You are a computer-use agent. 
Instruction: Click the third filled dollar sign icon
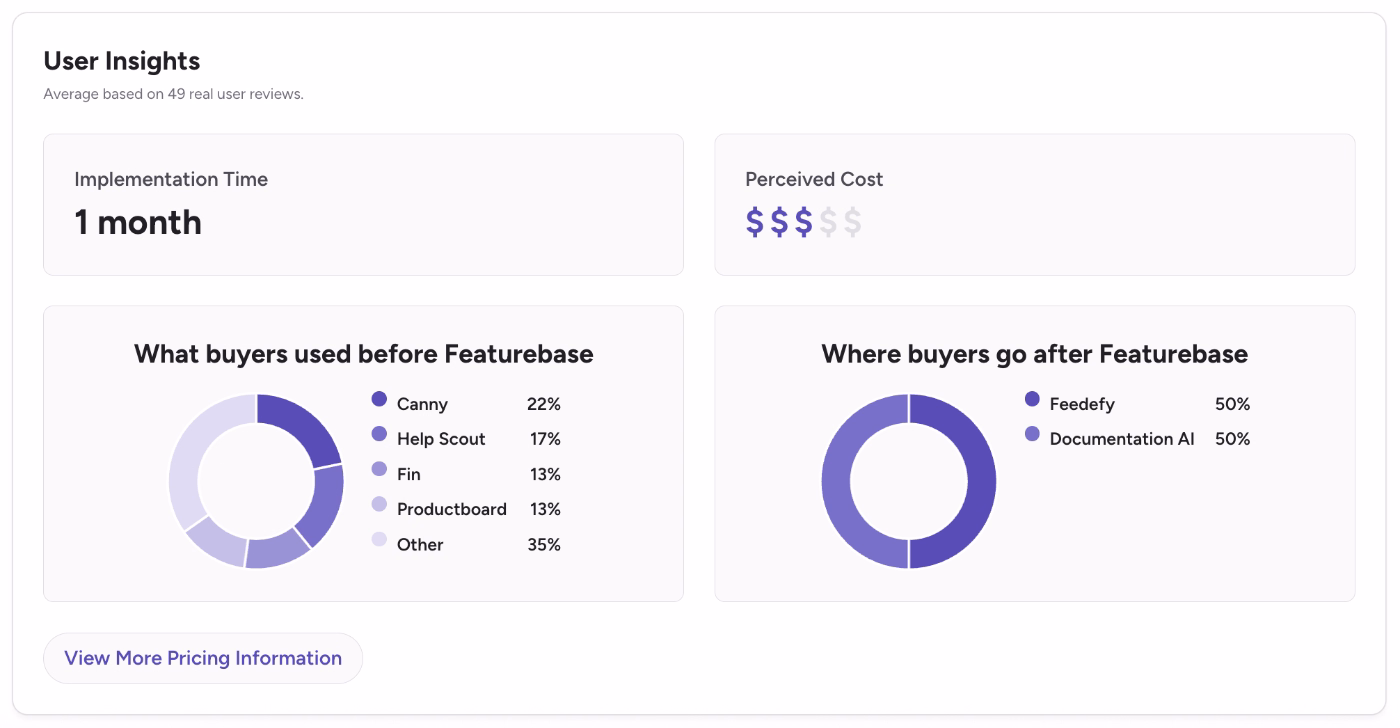click(804, 222)
